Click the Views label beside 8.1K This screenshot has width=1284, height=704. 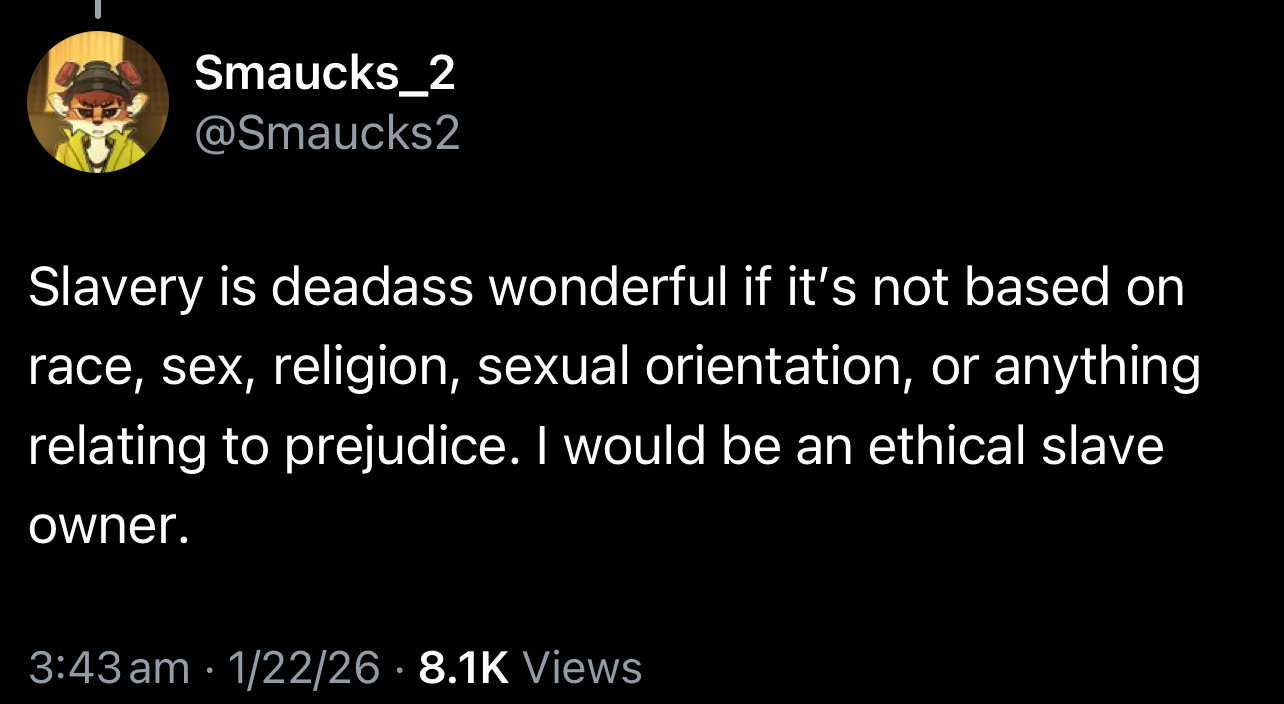pos(582,667)
